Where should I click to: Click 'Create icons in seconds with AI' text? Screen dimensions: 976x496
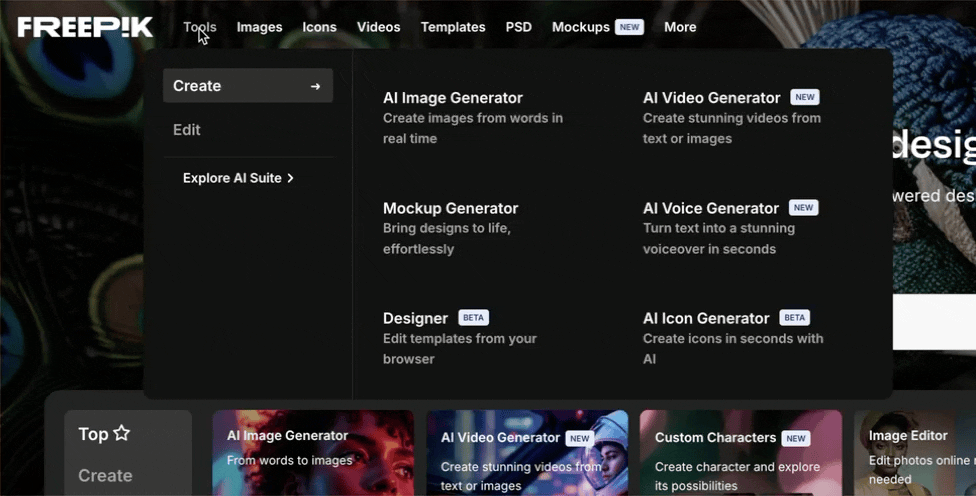click(733, 349)
